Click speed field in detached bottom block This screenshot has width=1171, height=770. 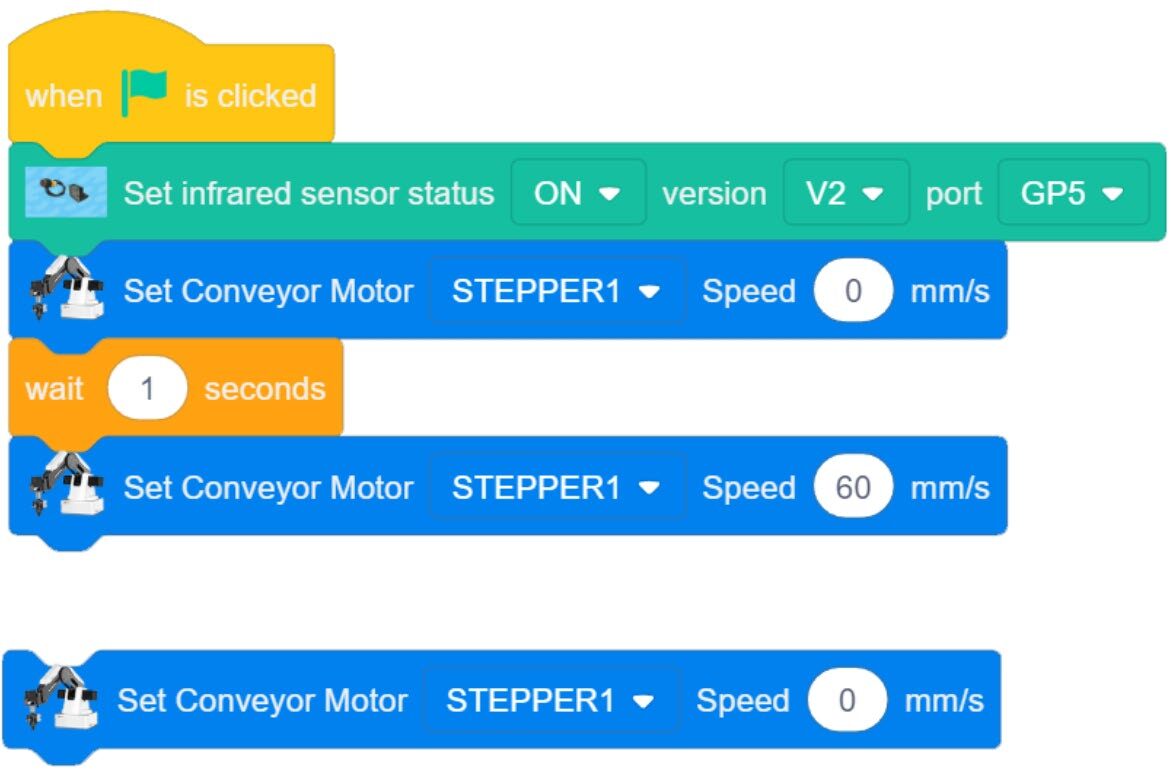(847, 701)
